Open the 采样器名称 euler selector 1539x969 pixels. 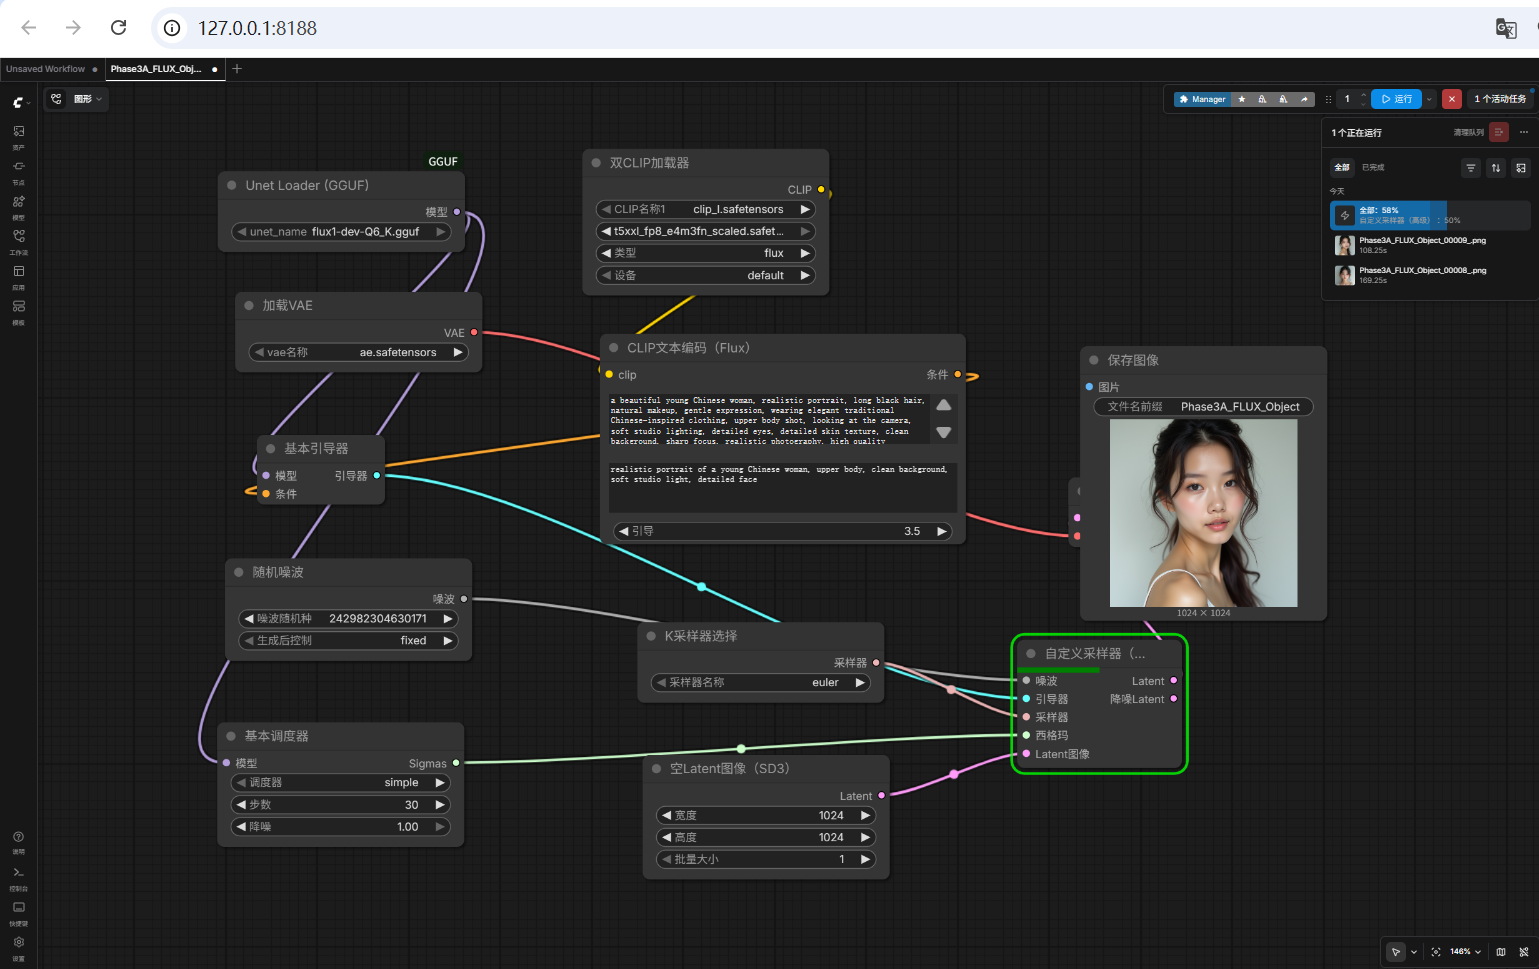(761, 682)
